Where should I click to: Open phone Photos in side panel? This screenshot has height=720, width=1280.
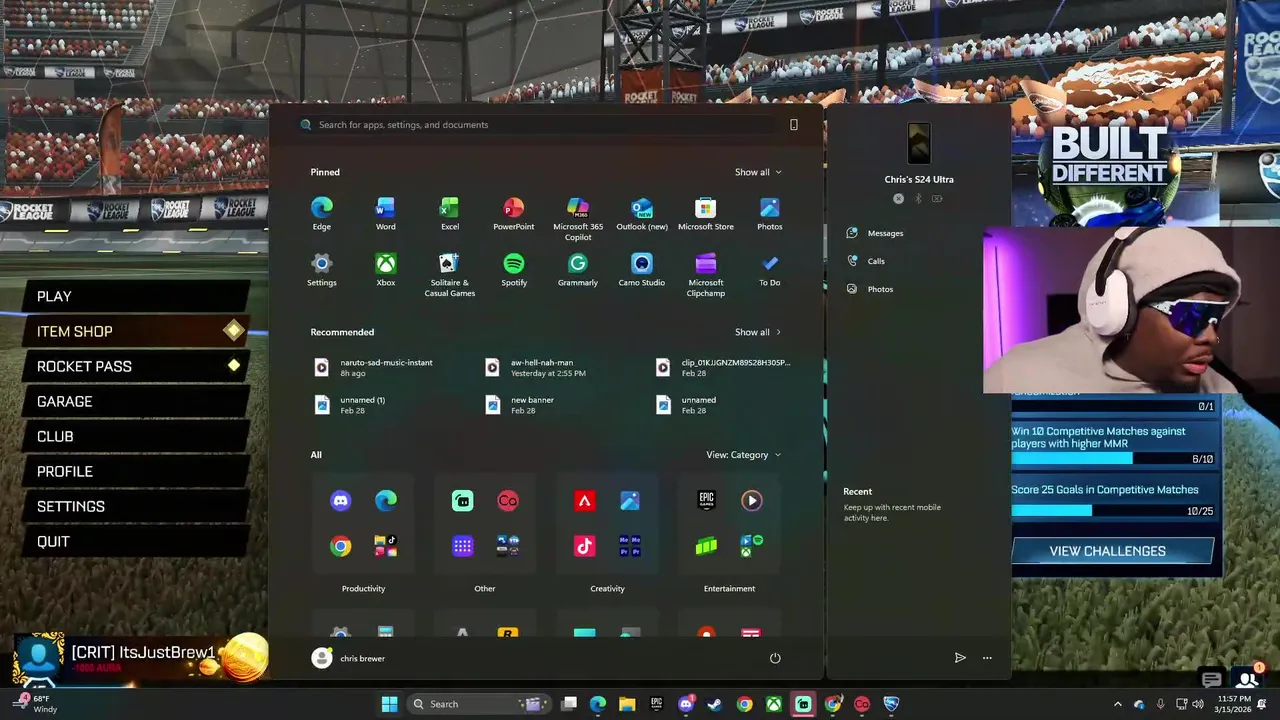point(870,289)
